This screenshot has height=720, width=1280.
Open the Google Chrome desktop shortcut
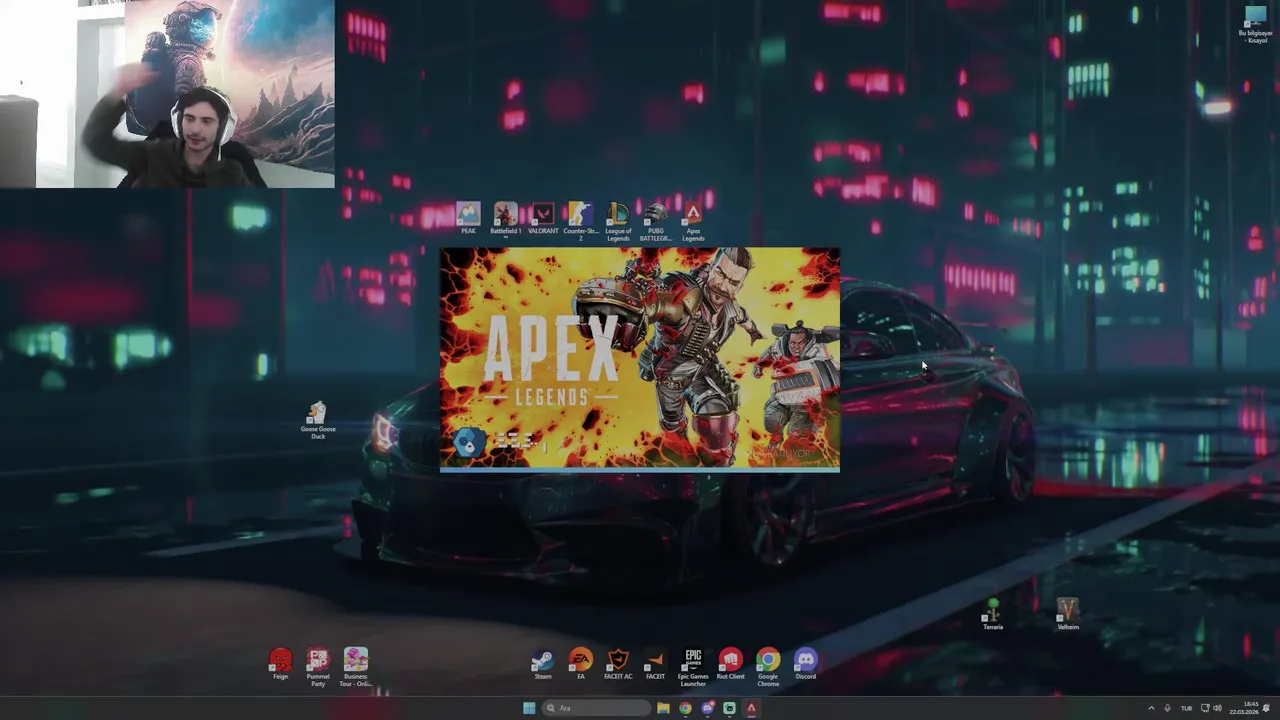[768, 667]
